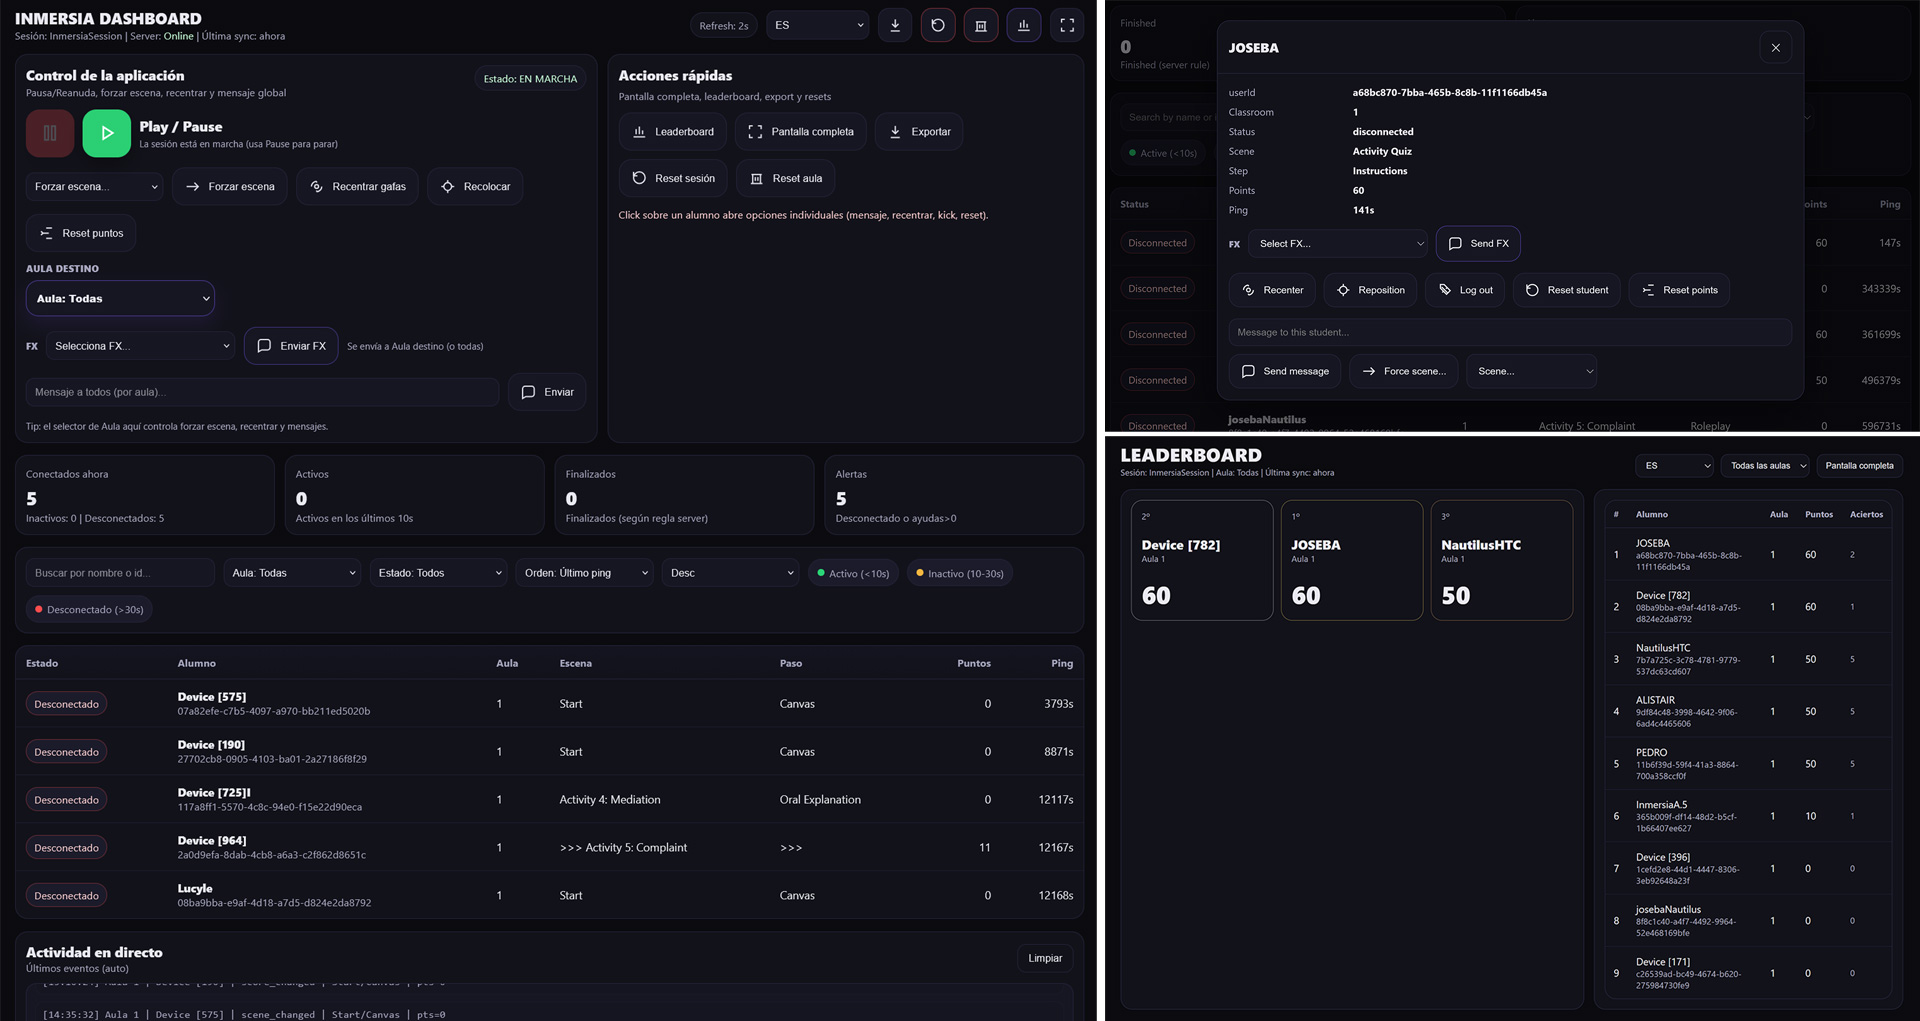
Task: Open the Orden: Último ping dropdown
Action: tap(585, 573)
